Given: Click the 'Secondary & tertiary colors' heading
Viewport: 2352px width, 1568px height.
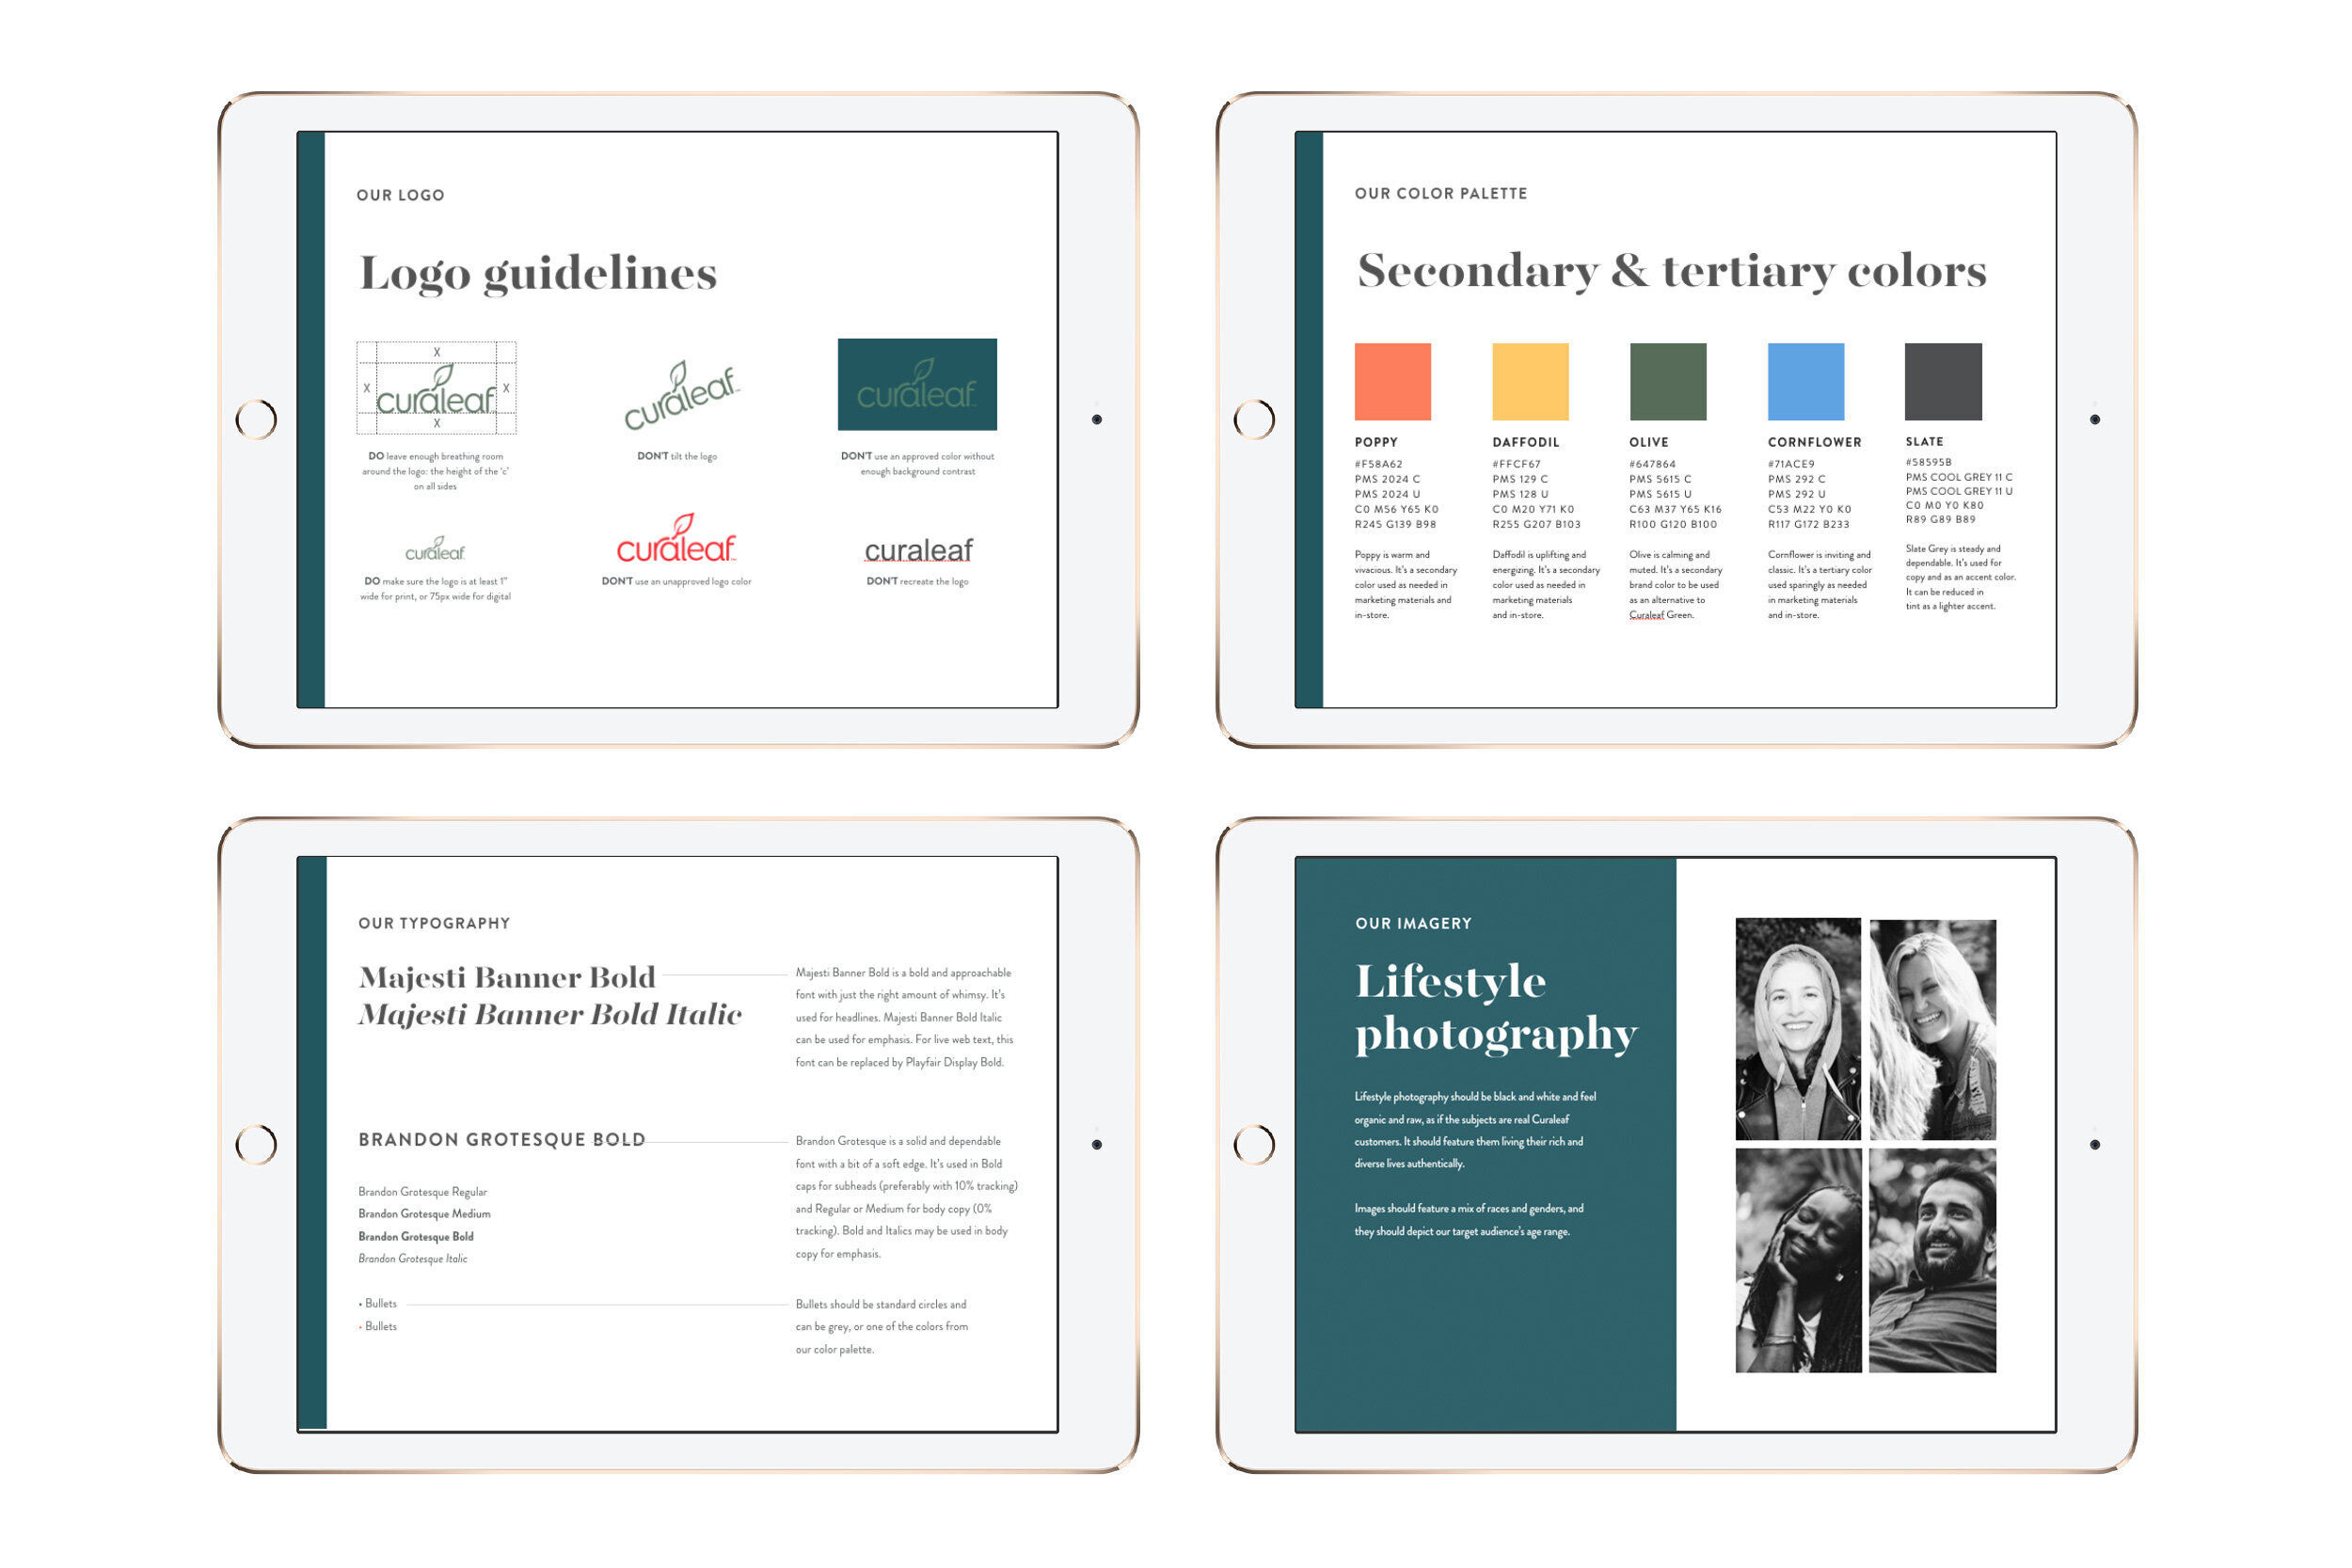Looking at the screenshot, I should point(1672,270).
